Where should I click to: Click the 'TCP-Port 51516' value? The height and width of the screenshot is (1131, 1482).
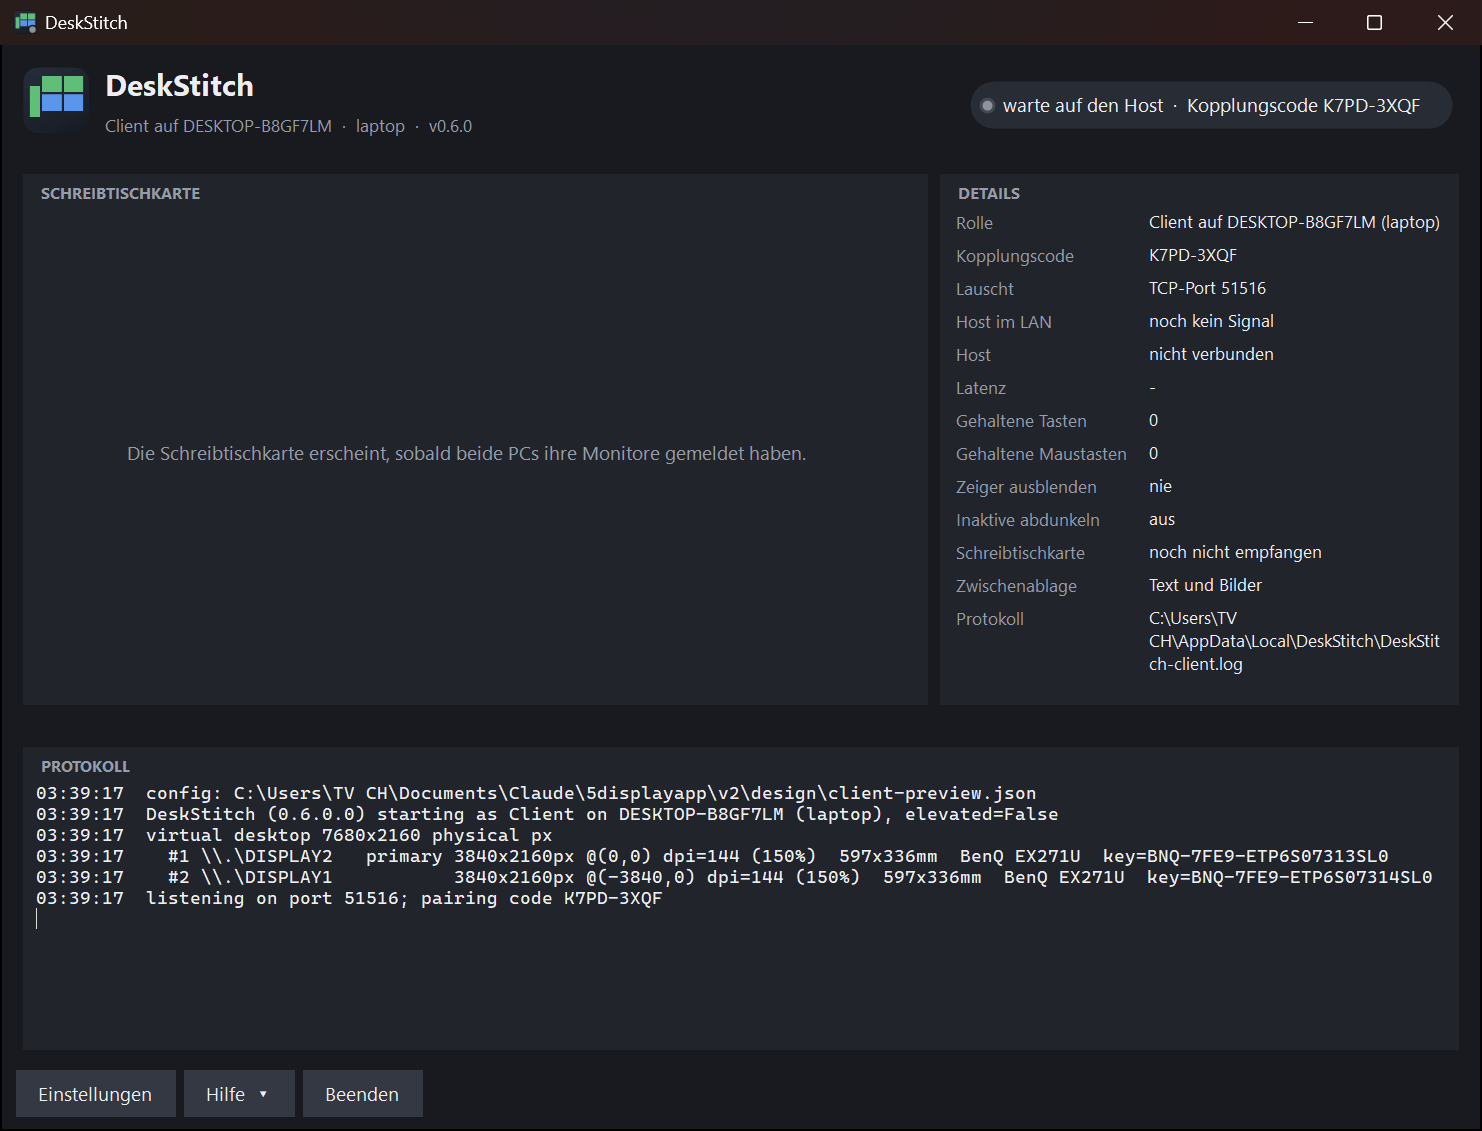point(1207,288)
